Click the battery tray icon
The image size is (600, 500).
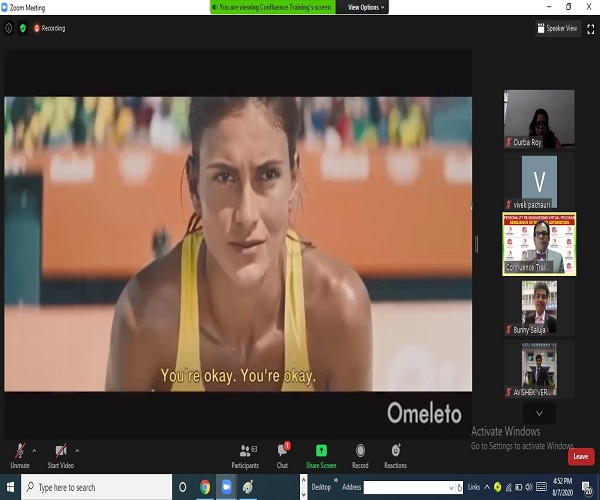(x=518, y=487)
